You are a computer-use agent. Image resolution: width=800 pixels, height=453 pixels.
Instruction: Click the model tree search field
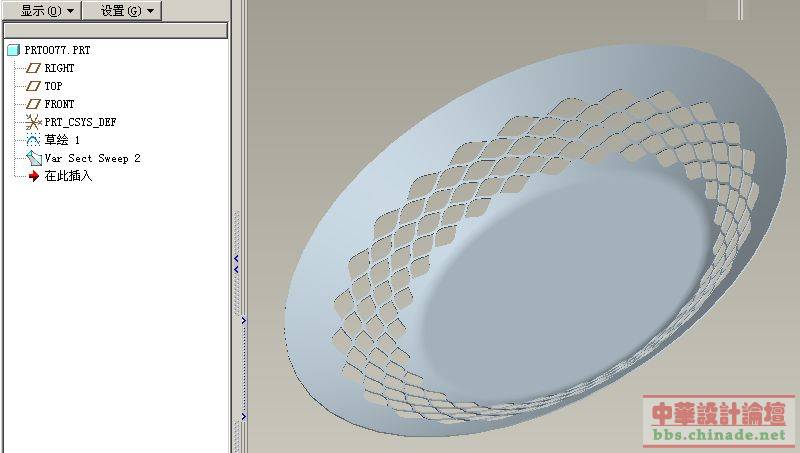pos(115,31)
